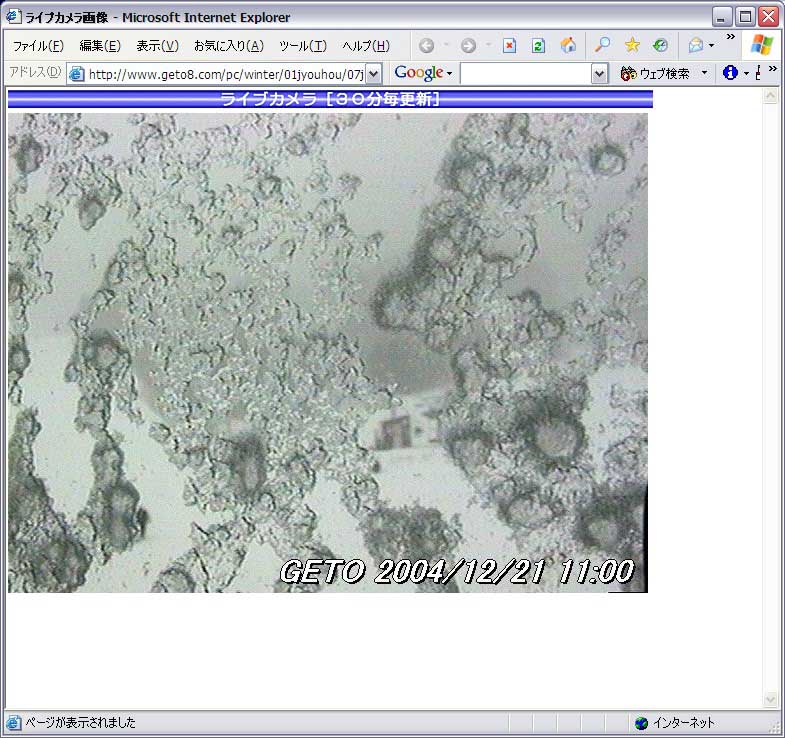
Task: Click the page icon in the address bar
Action: pos(77,74)
